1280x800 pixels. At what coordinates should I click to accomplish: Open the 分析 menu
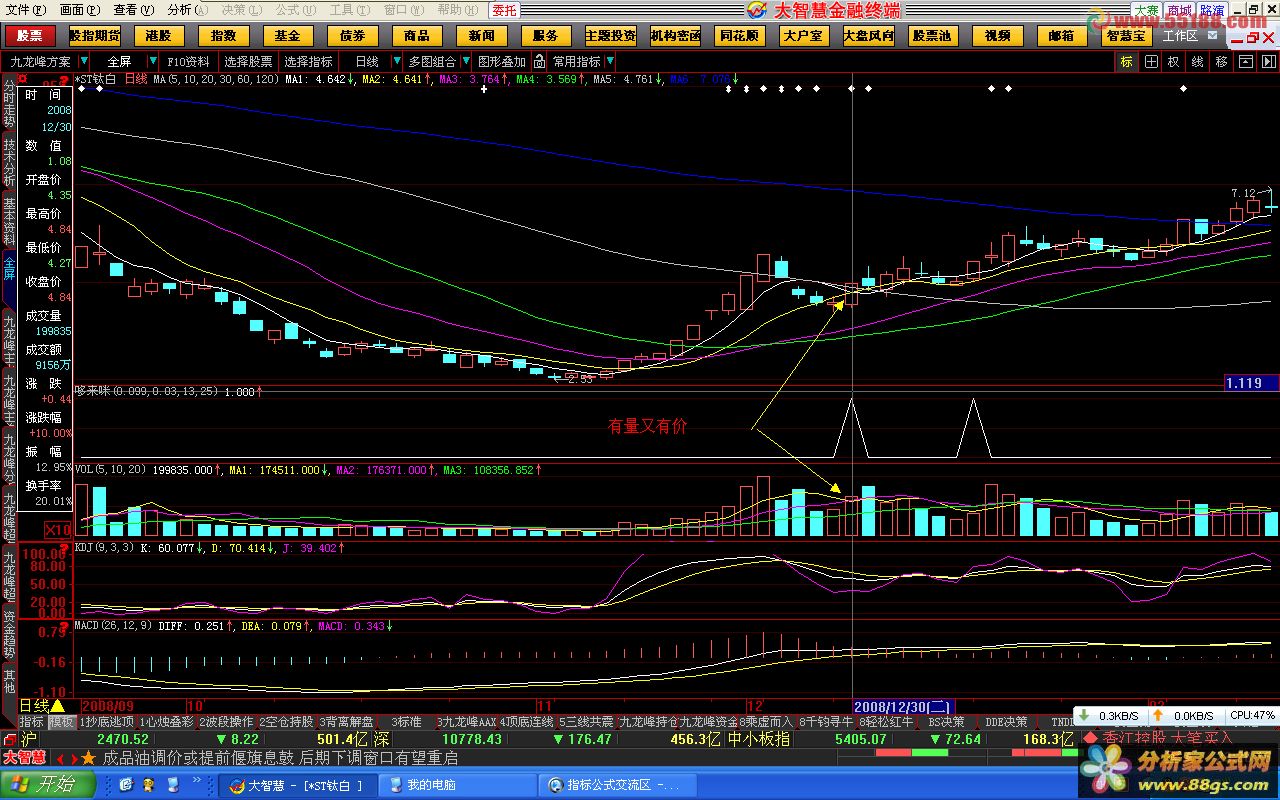[x=187, y=10]
